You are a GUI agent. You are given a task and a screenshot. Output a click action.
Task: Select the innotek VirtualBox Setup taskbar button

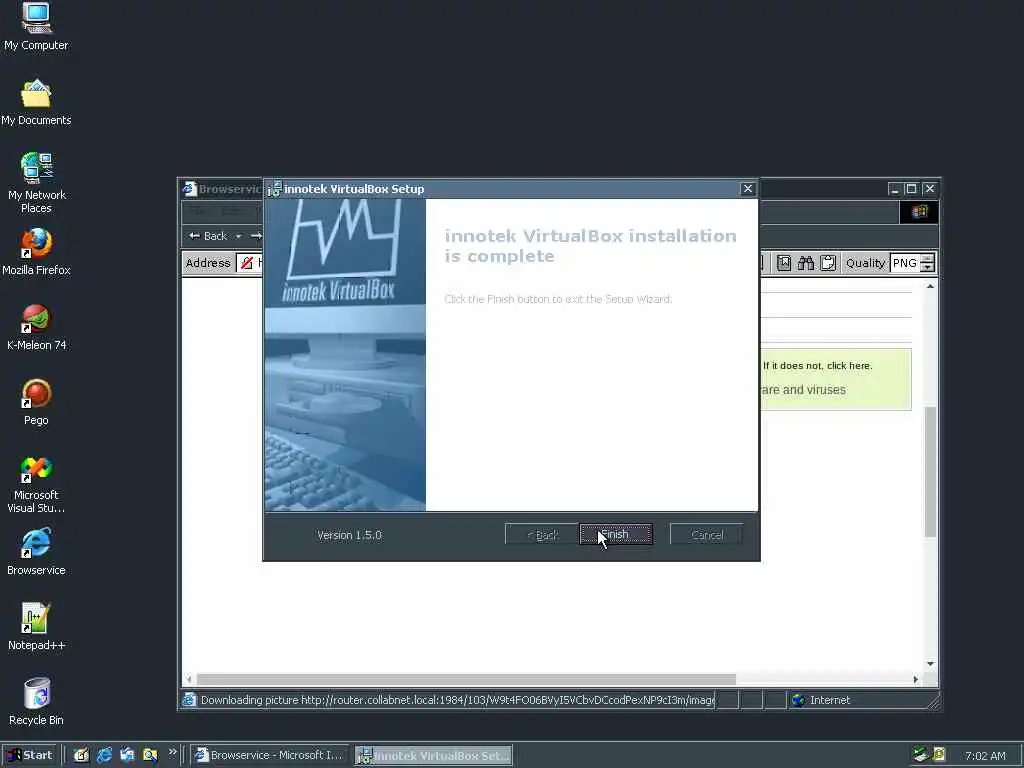(434, 755)
